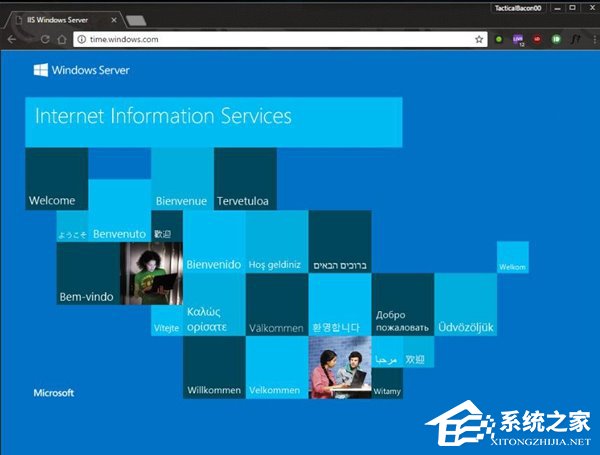Viewport: 600px width, 455px height.
Task: Click the Добро пожаловать tile
Action: click(x=403, y=305)
